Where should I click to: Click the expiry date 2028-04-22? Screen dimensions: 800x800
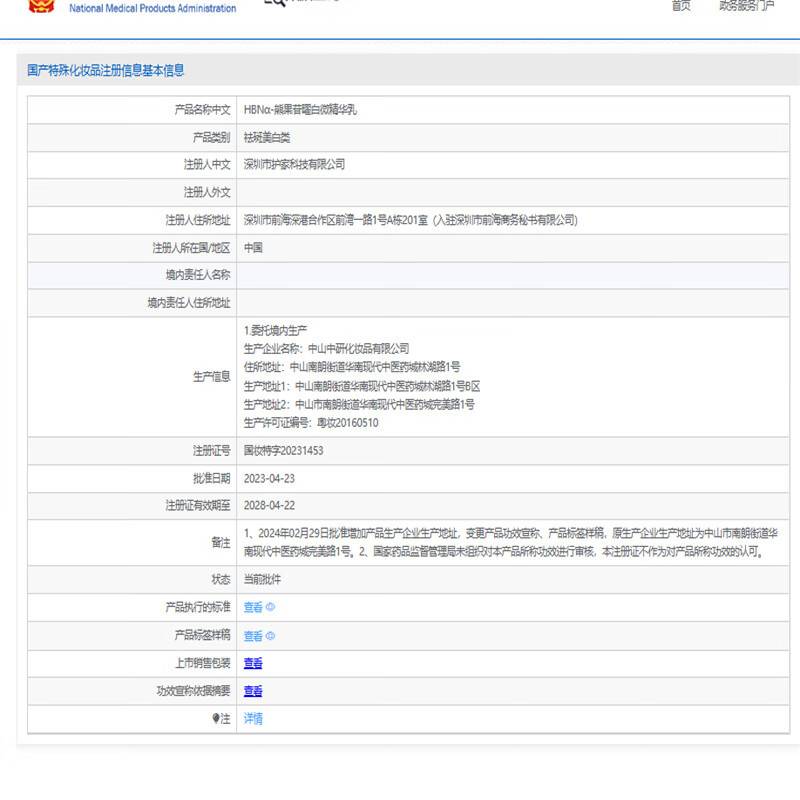click(270, 505)
